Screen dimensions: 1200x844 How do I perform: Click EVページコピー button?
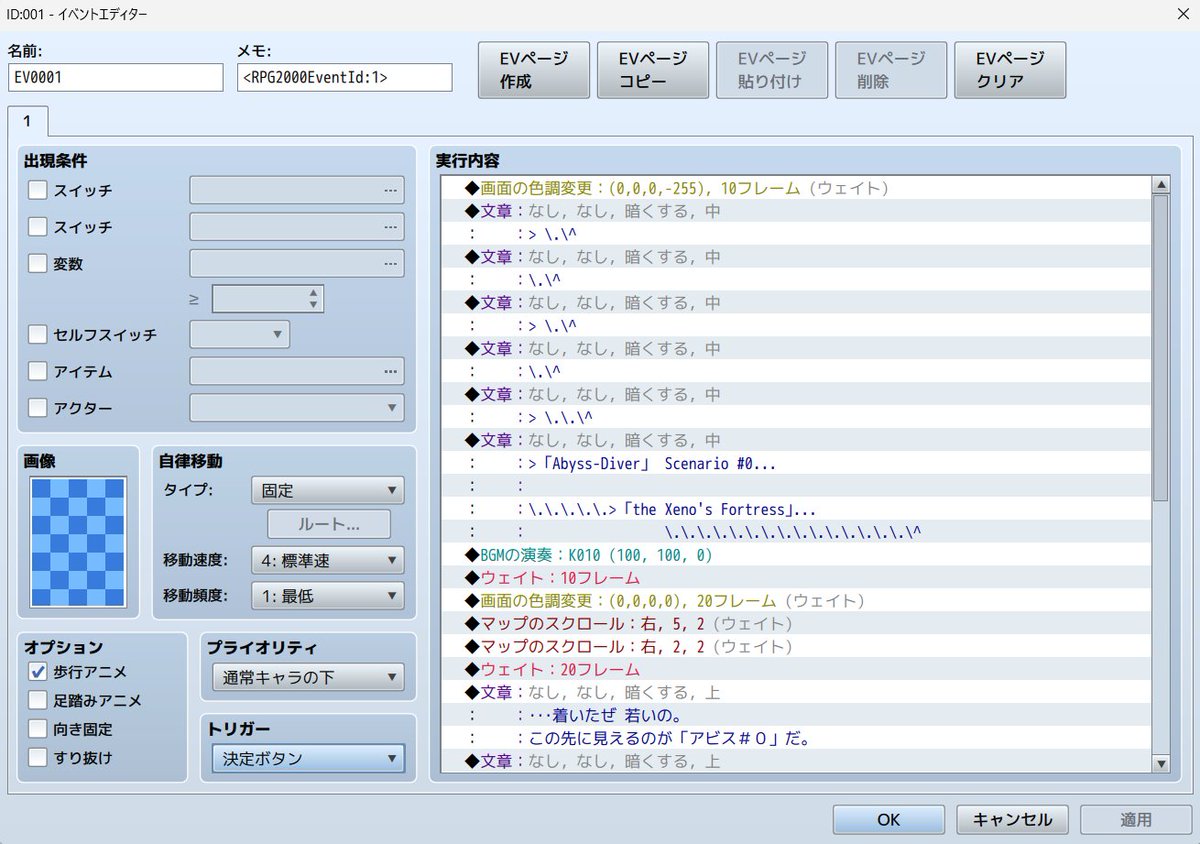653,70
